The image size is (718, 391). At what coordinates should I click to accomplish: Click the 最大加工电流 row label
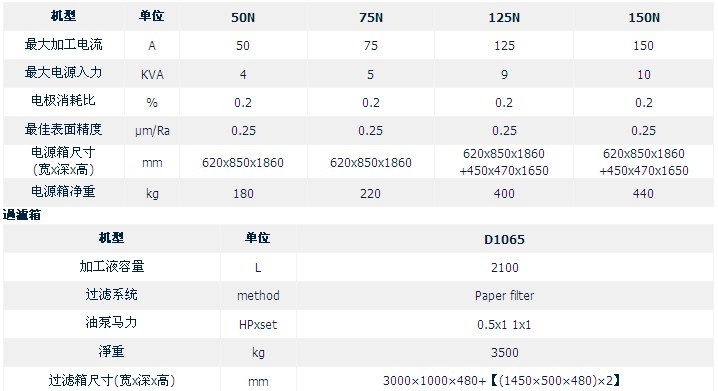tap(64, 44)
